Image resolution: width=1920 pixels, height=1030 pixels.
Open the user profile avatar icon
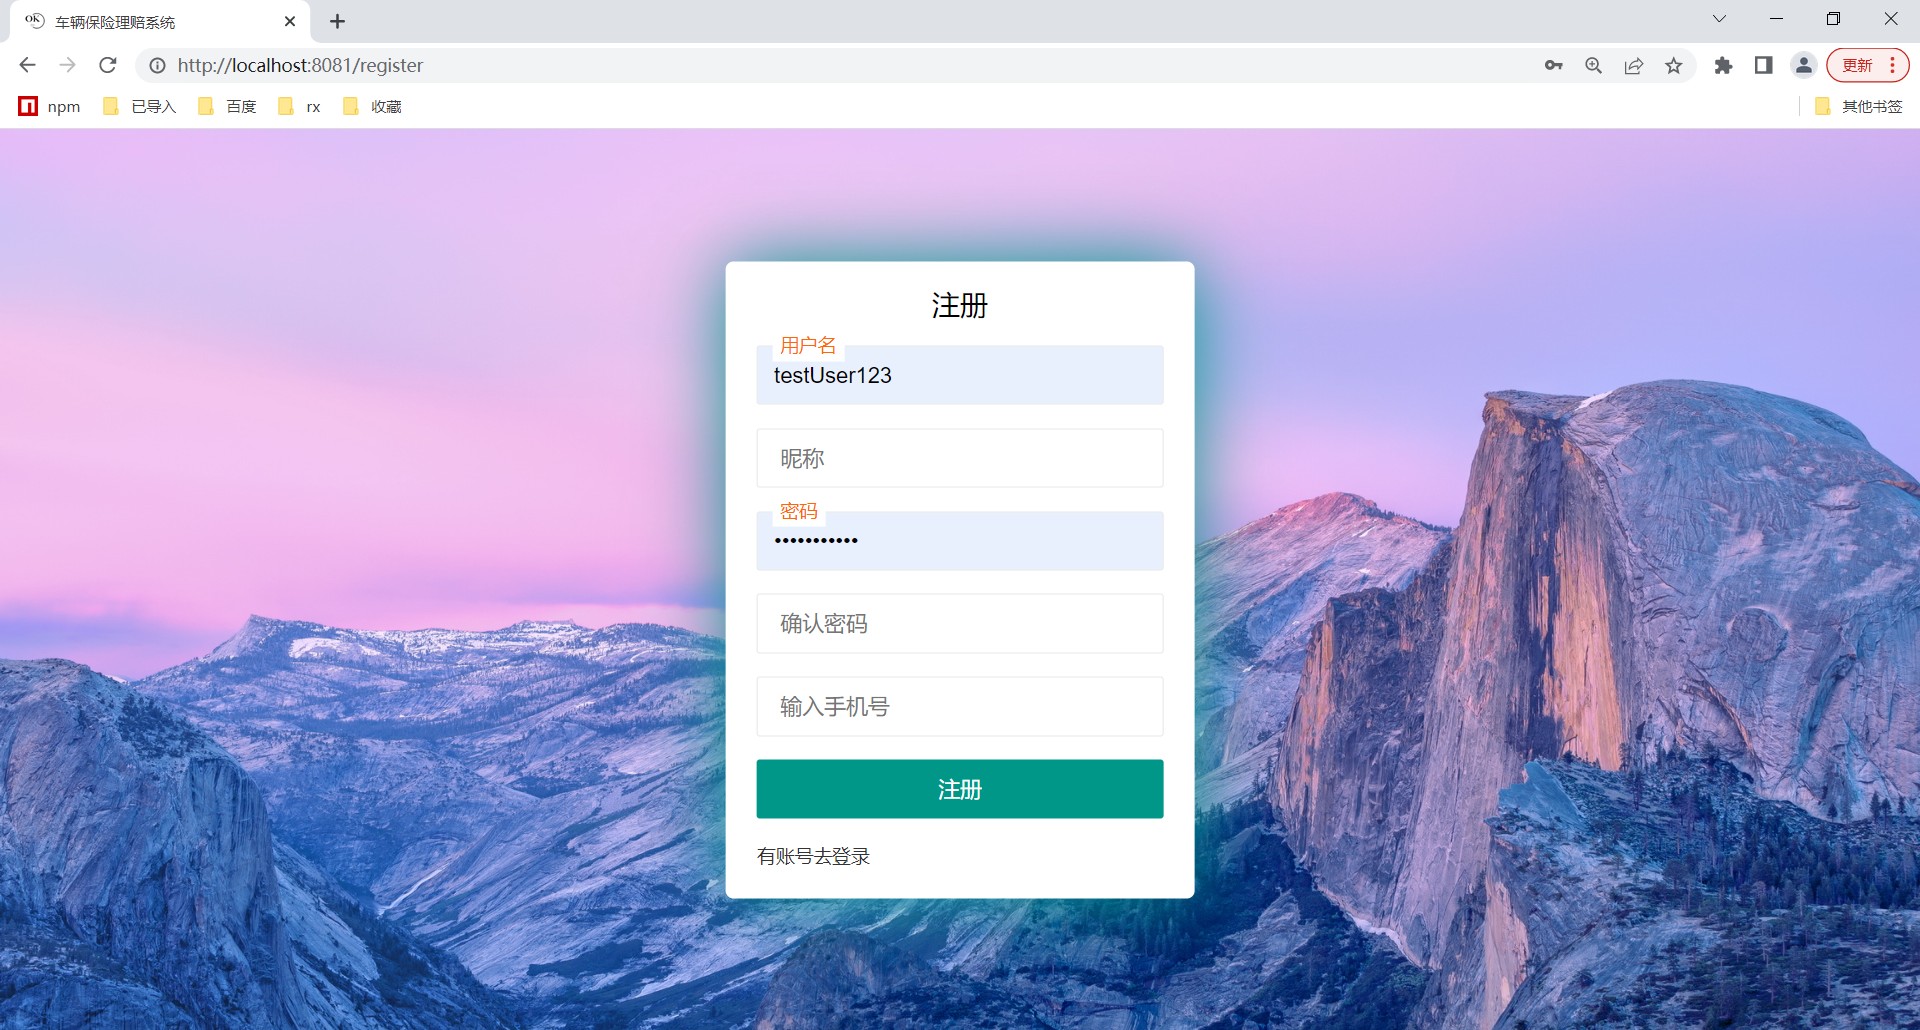click(1803, 65)
